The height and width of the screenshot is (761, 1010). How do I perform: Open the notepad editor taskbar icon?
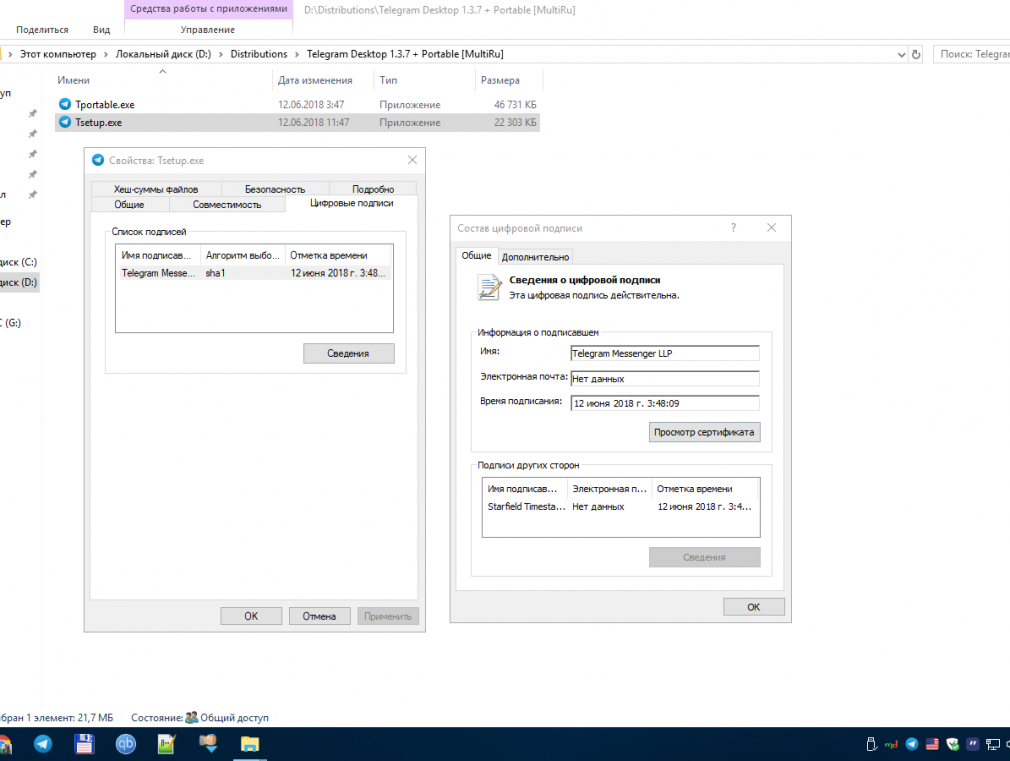pyautogui.click(x=167, y=744)
